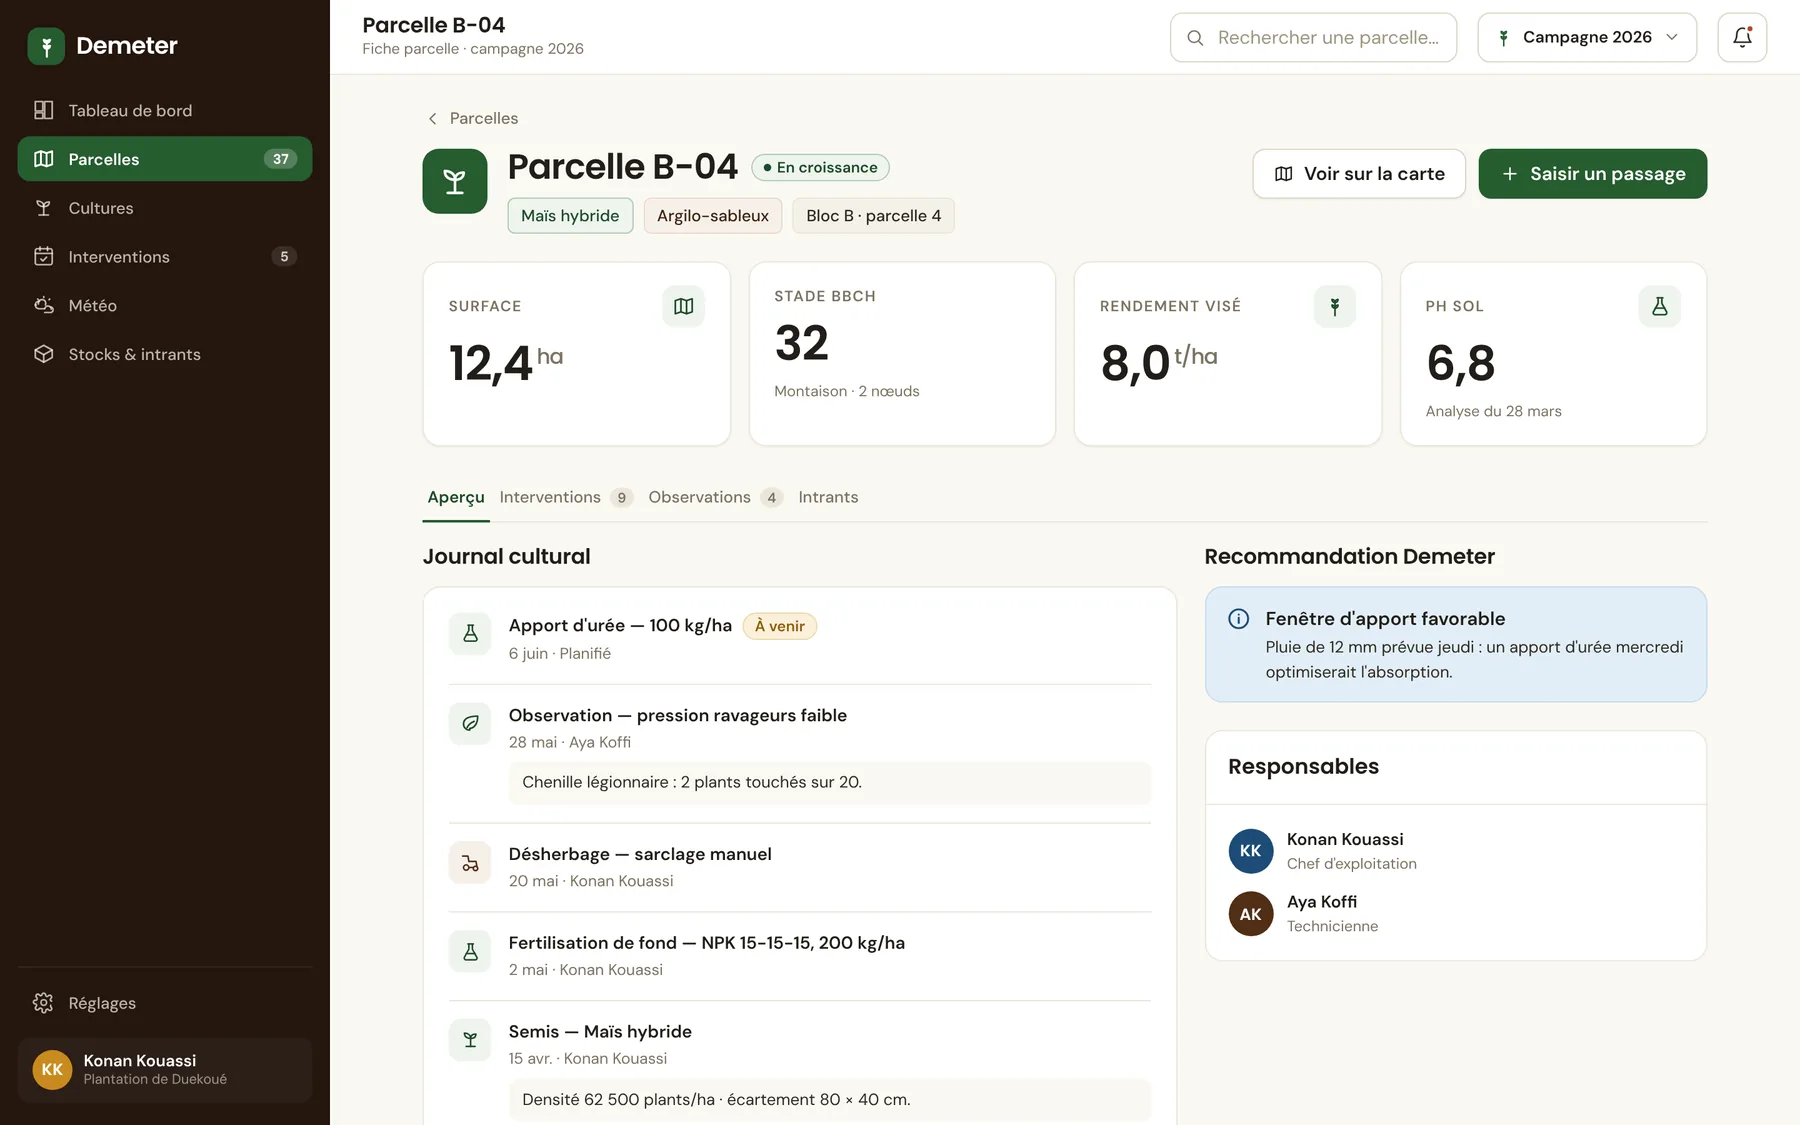Open Cultures in the sidebar

pos(165,208)
